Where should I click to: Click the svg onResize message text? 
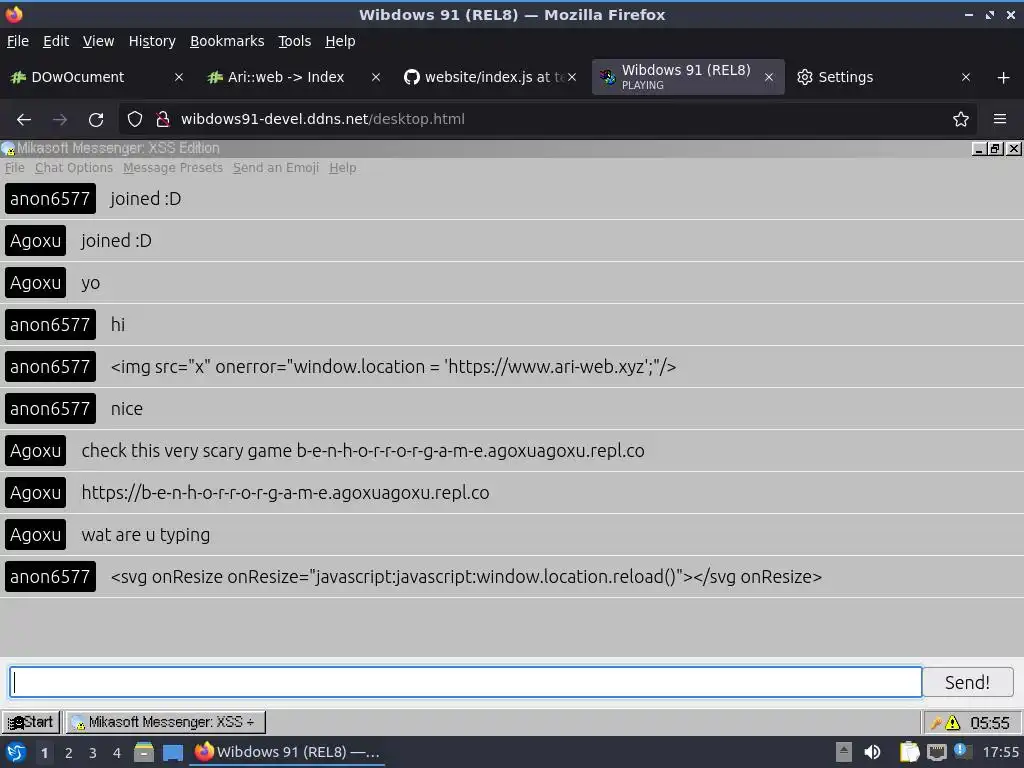click(466, 577)
